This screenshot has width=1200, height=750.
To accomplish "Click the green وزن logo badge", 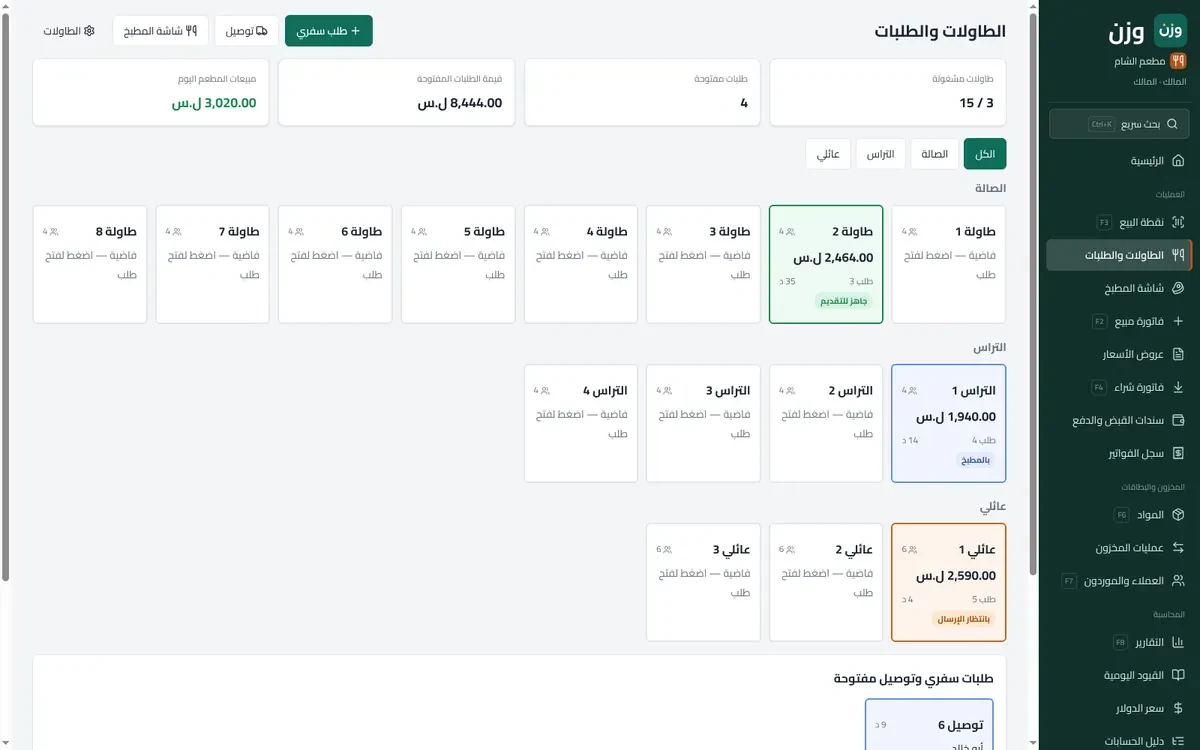I will (x=1170, y=31).
